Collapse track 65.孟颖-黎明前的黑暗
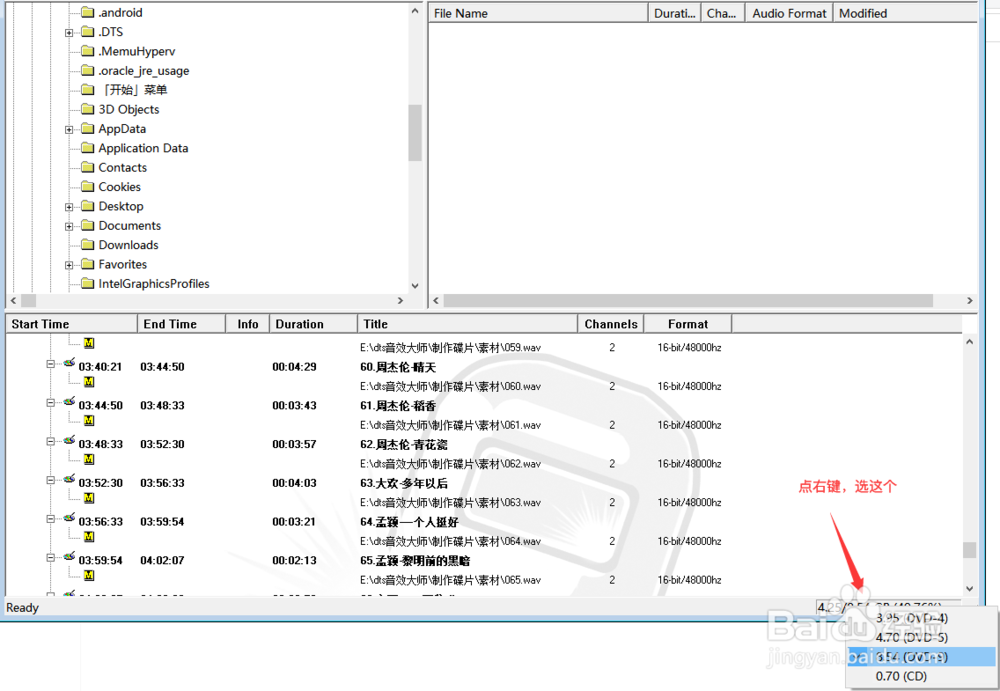This screenshot has height=691, width=1000. click(x=50, y=558)
